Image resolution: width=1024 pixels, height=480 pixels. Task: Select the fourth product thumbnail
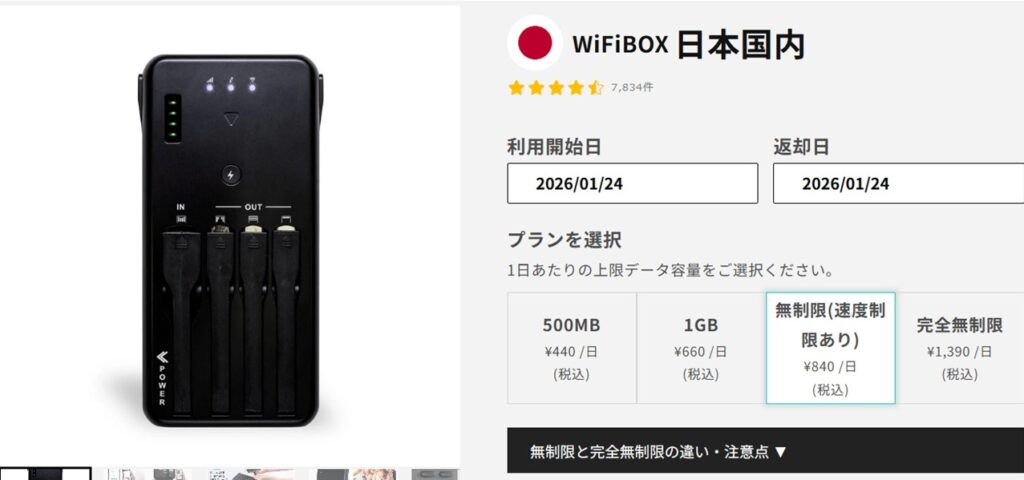(x=356, y=474)
